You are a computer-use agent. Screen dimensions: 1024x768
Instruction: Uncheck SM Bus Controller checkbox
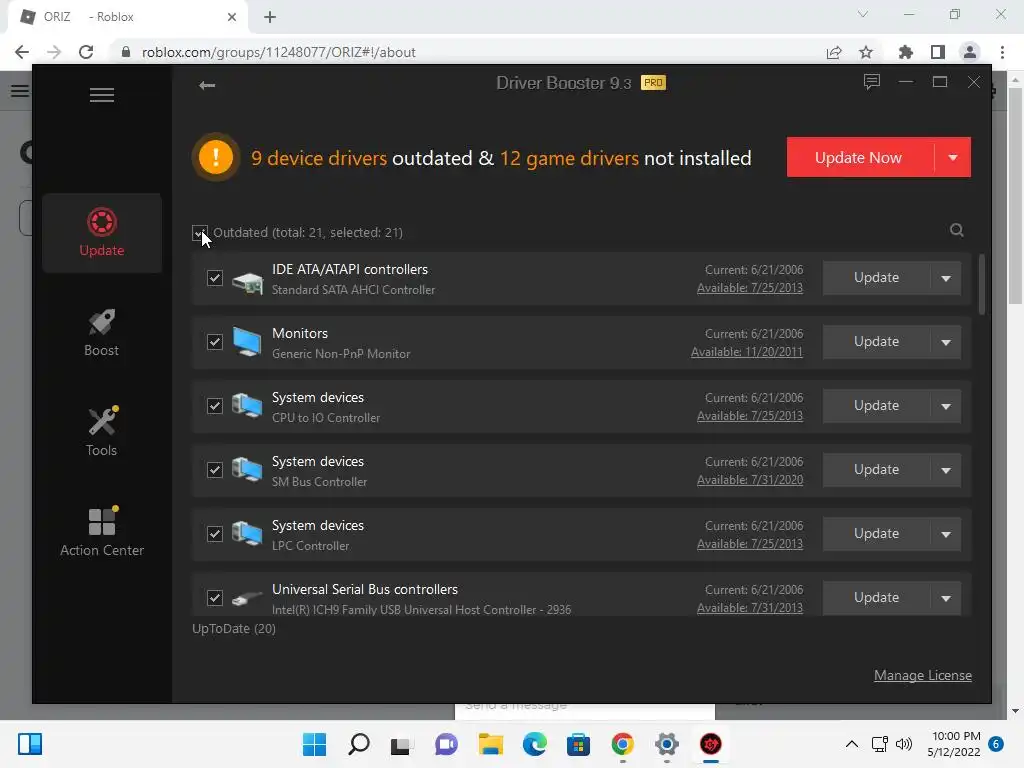click(x=215, y=470)
